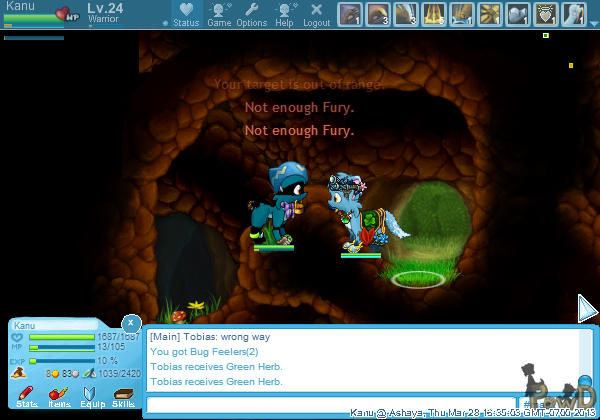The height and width of the screenshot is (420, 600).
Task: Open the Status menu heart icon
Action: click(186, 10)
